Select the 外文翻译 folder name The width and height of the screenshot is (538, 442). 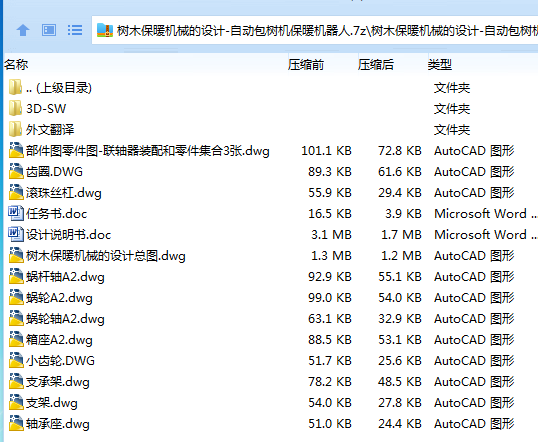coord(50,130)
